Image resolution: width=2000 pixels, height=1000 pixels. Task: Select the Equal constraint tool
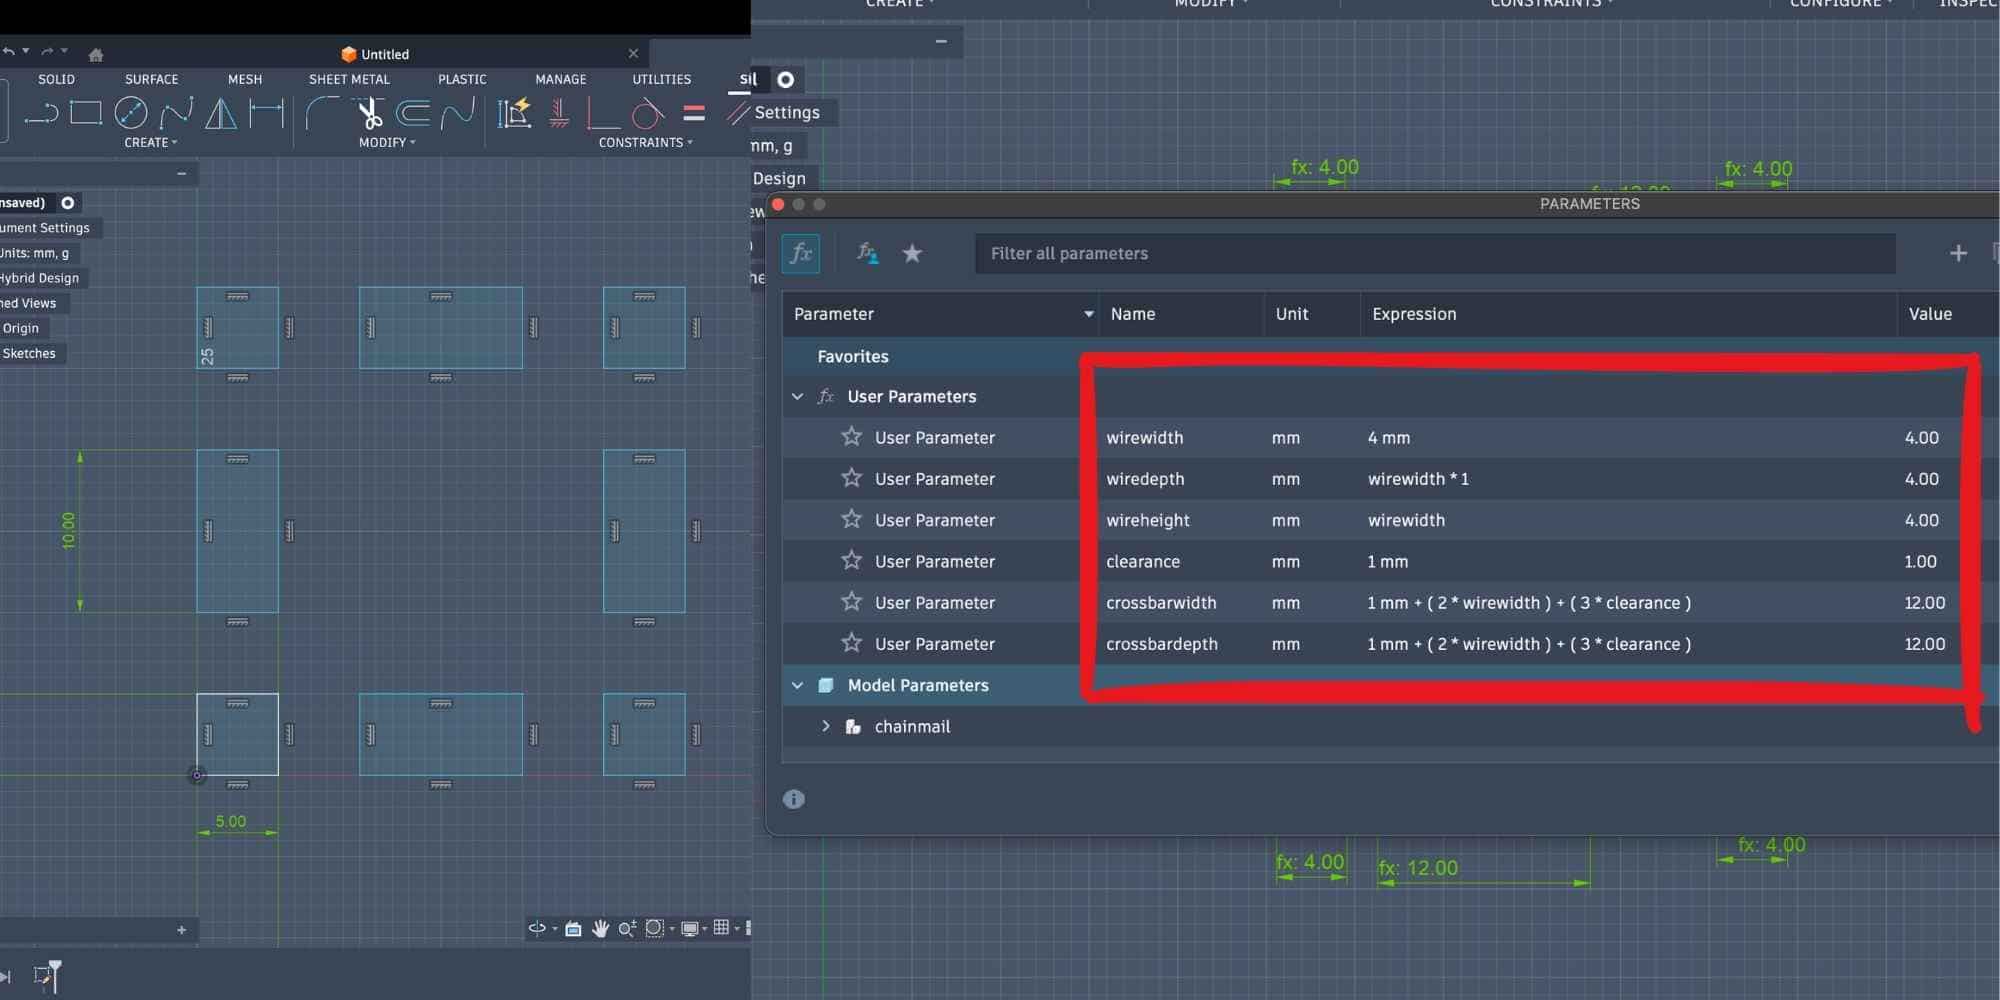[x=694, y=113]
